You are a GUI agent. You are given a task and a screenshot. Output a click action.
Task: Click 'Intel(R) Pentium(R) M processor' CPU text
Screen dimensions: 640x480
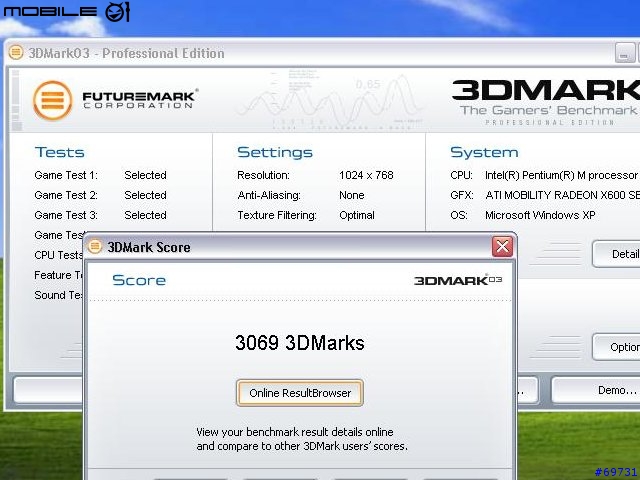(561, 175)
